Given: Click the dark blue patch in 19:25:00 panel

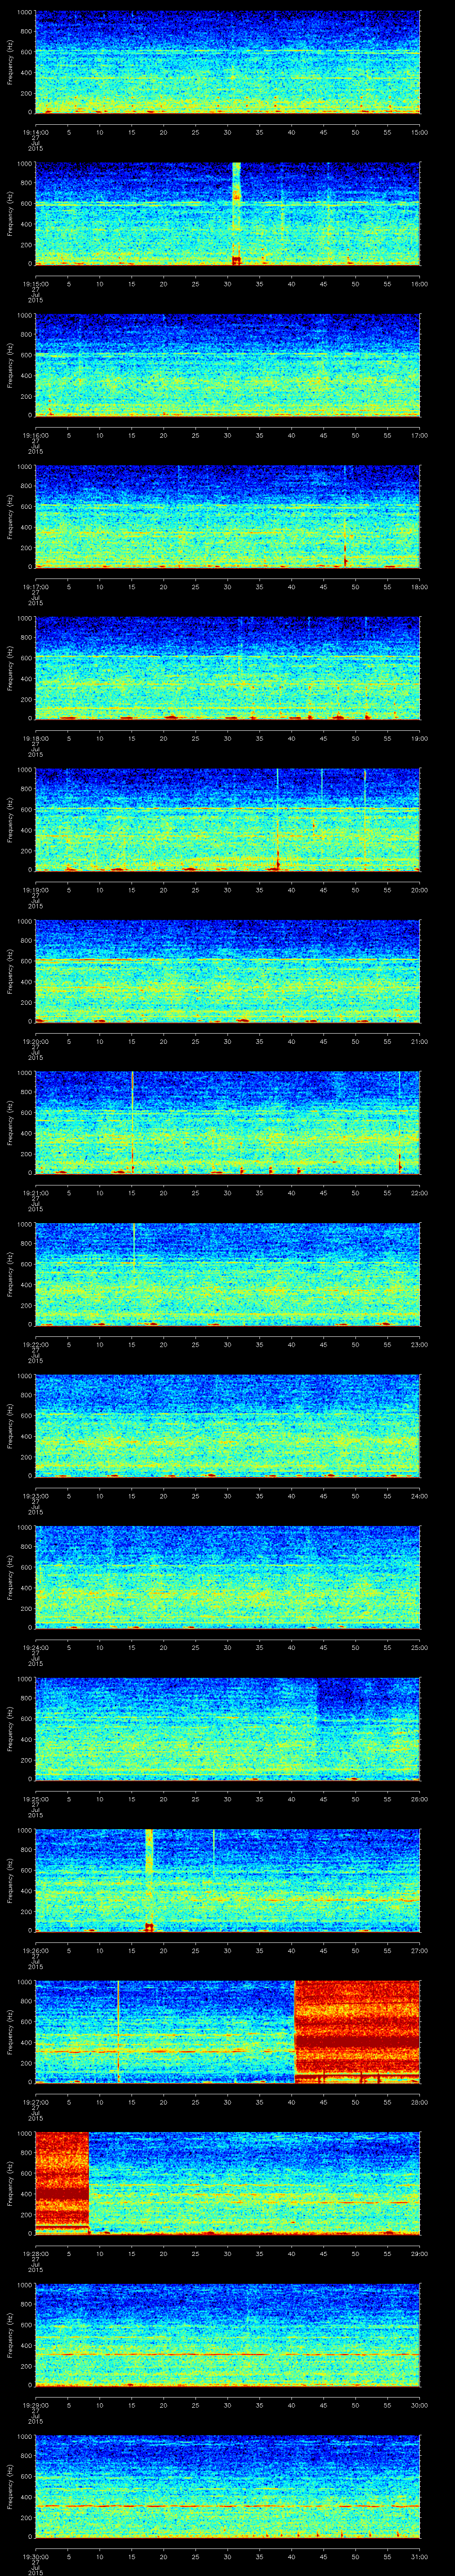Looking at the screenshot, I should point(368,1700).
